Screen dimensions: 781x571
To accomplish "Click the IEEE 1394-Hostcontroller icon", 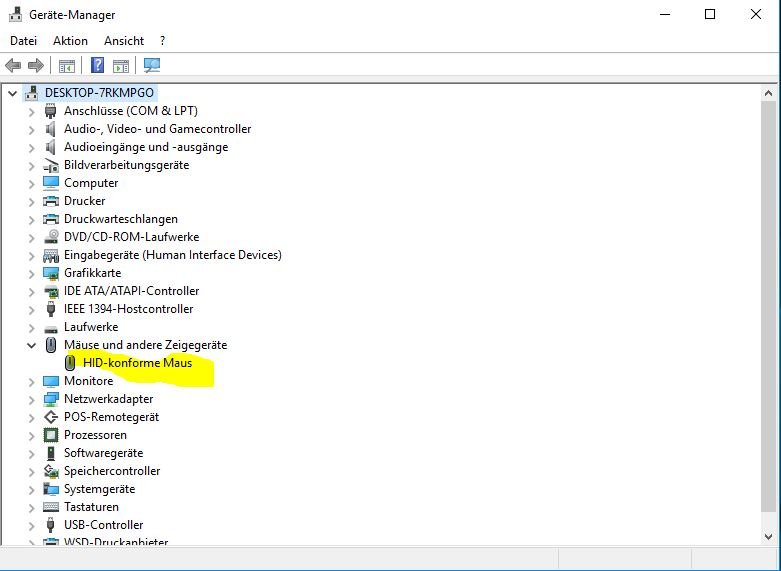I will tap(50, 309).
